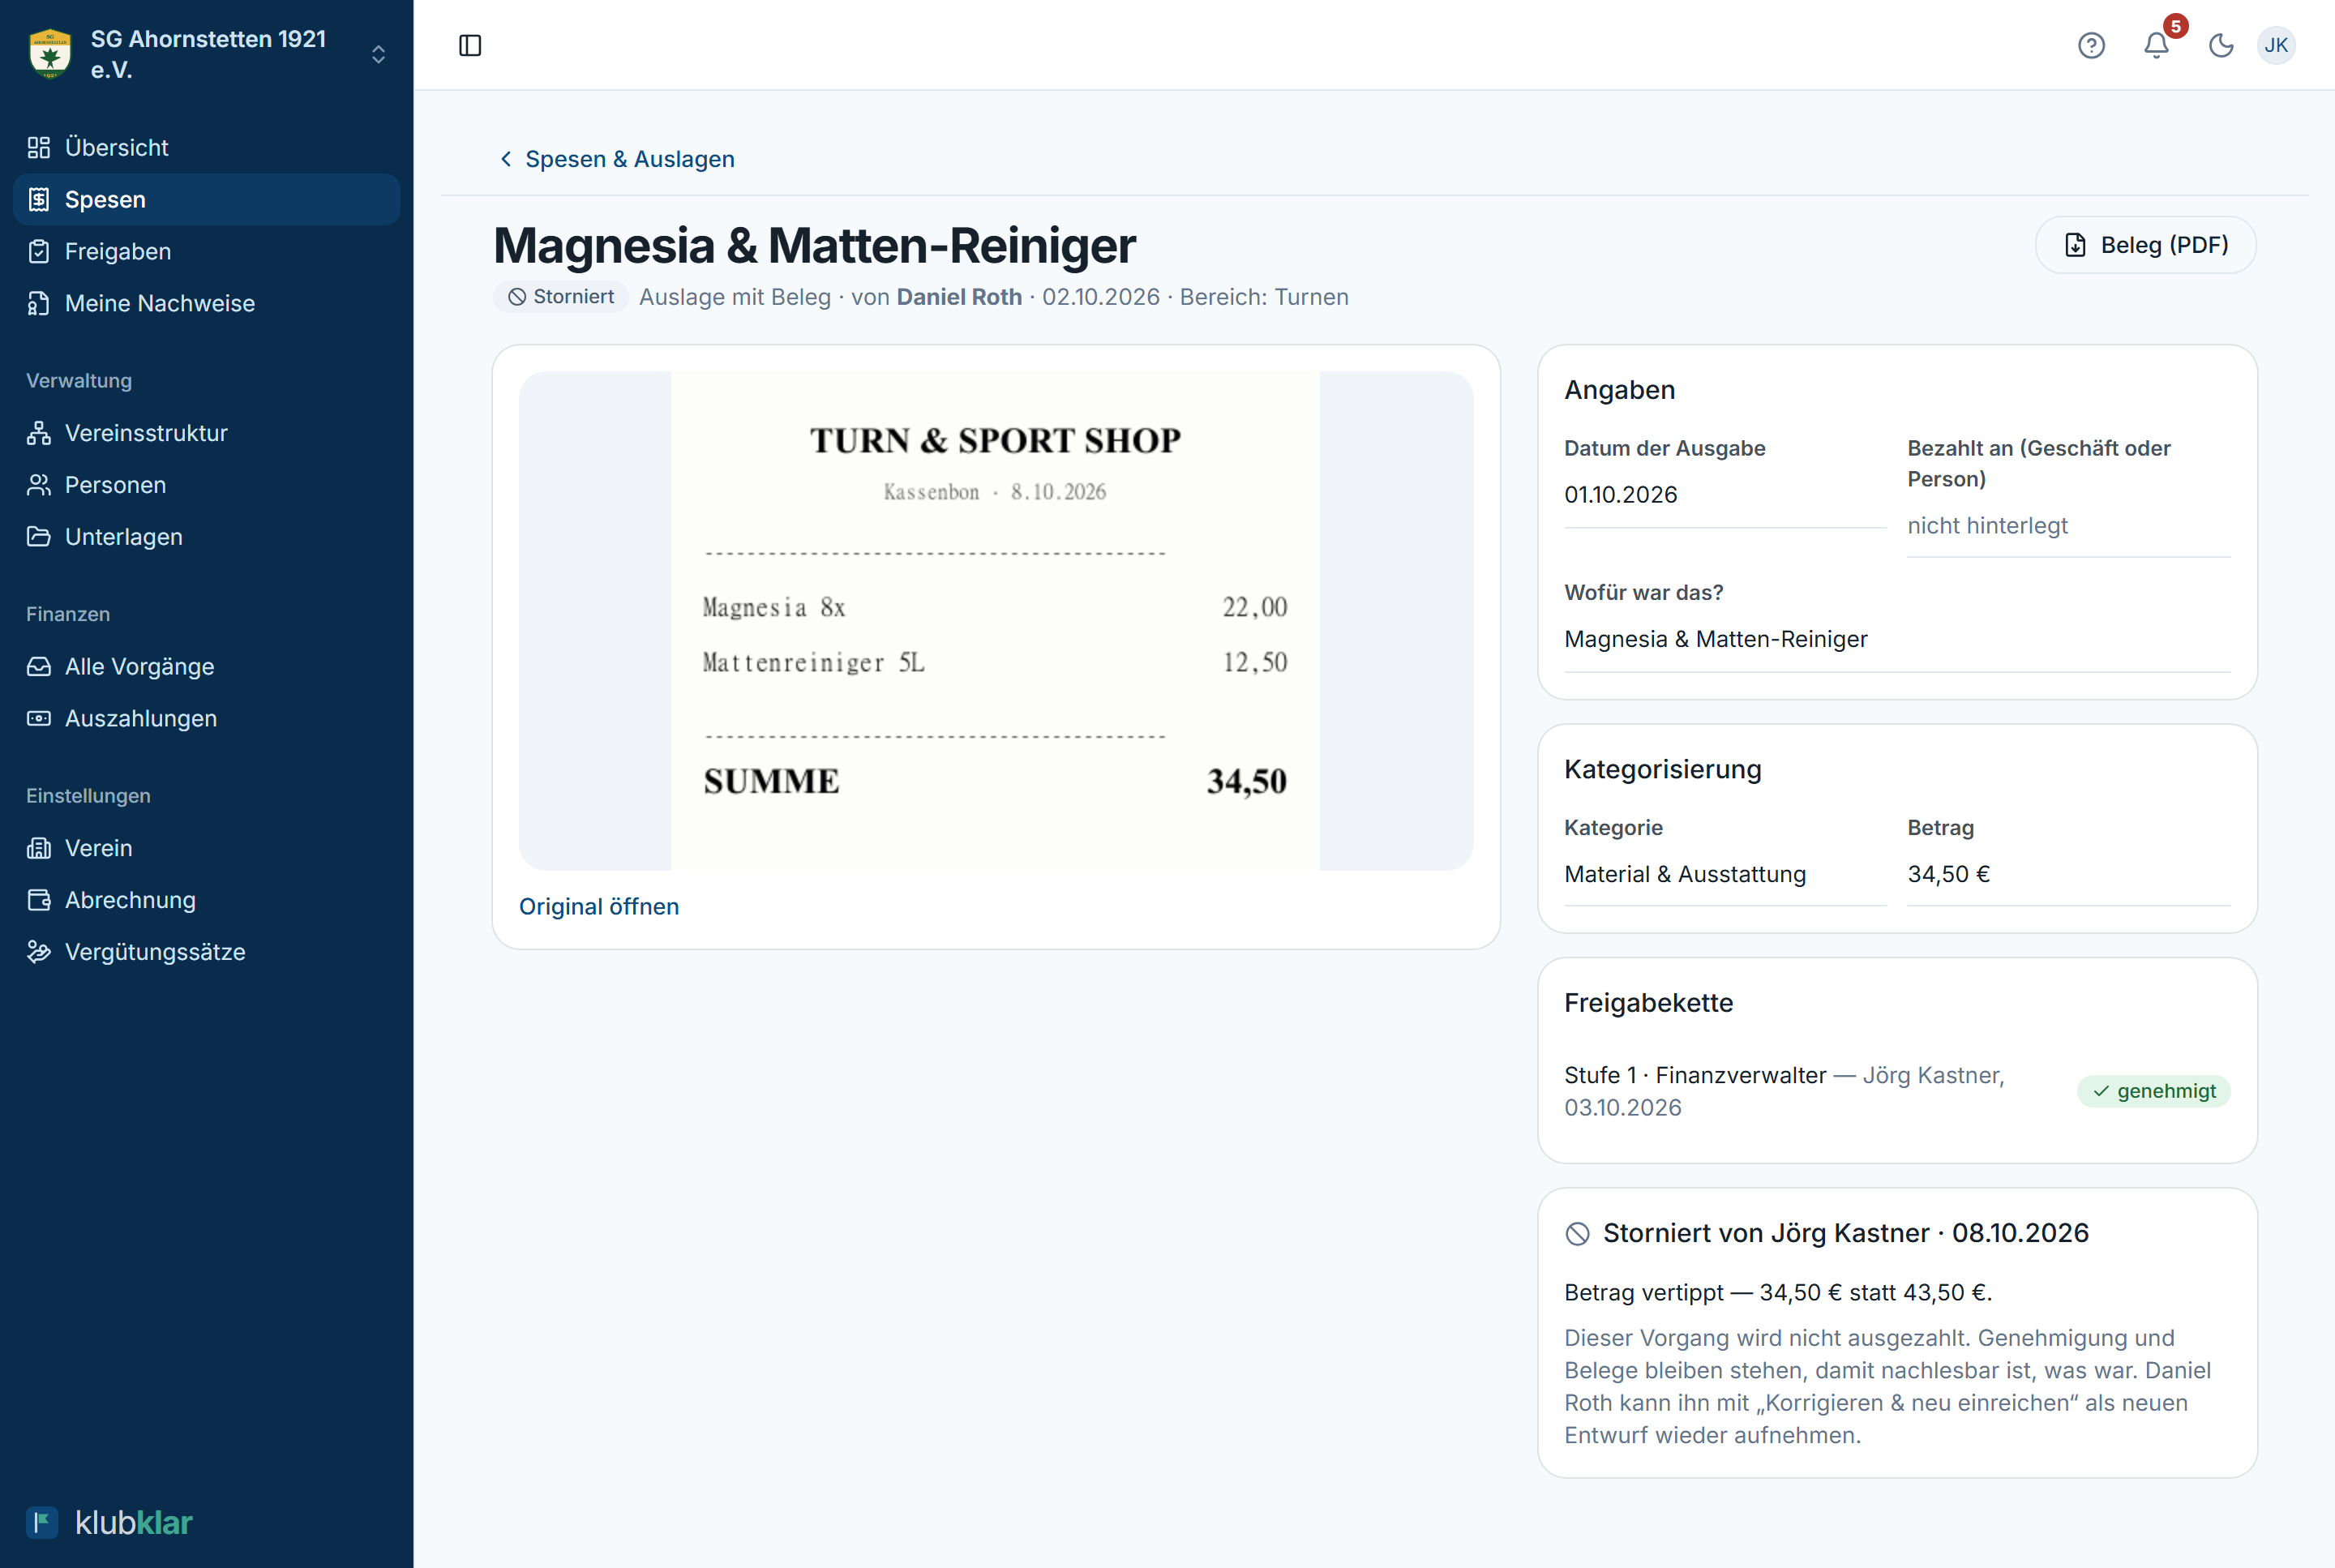Click the back chevron before Spesen & Auslagen
Image resolution: width=2335 pixels, height=1568 pixels.
click(506, 159)
